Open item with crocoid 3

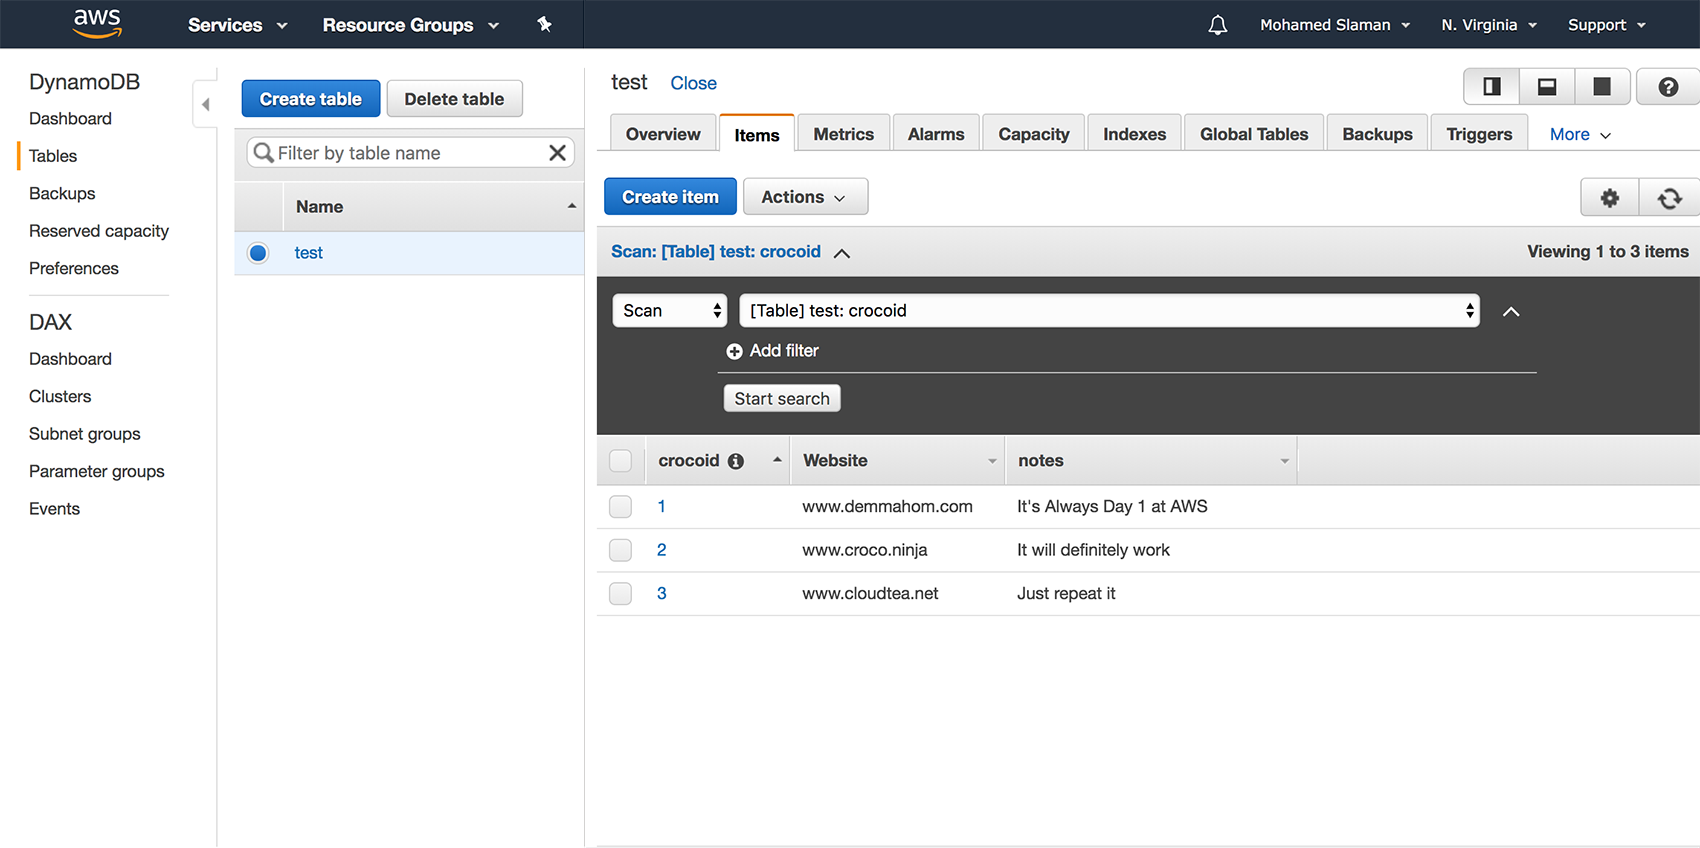pos(661,594)
